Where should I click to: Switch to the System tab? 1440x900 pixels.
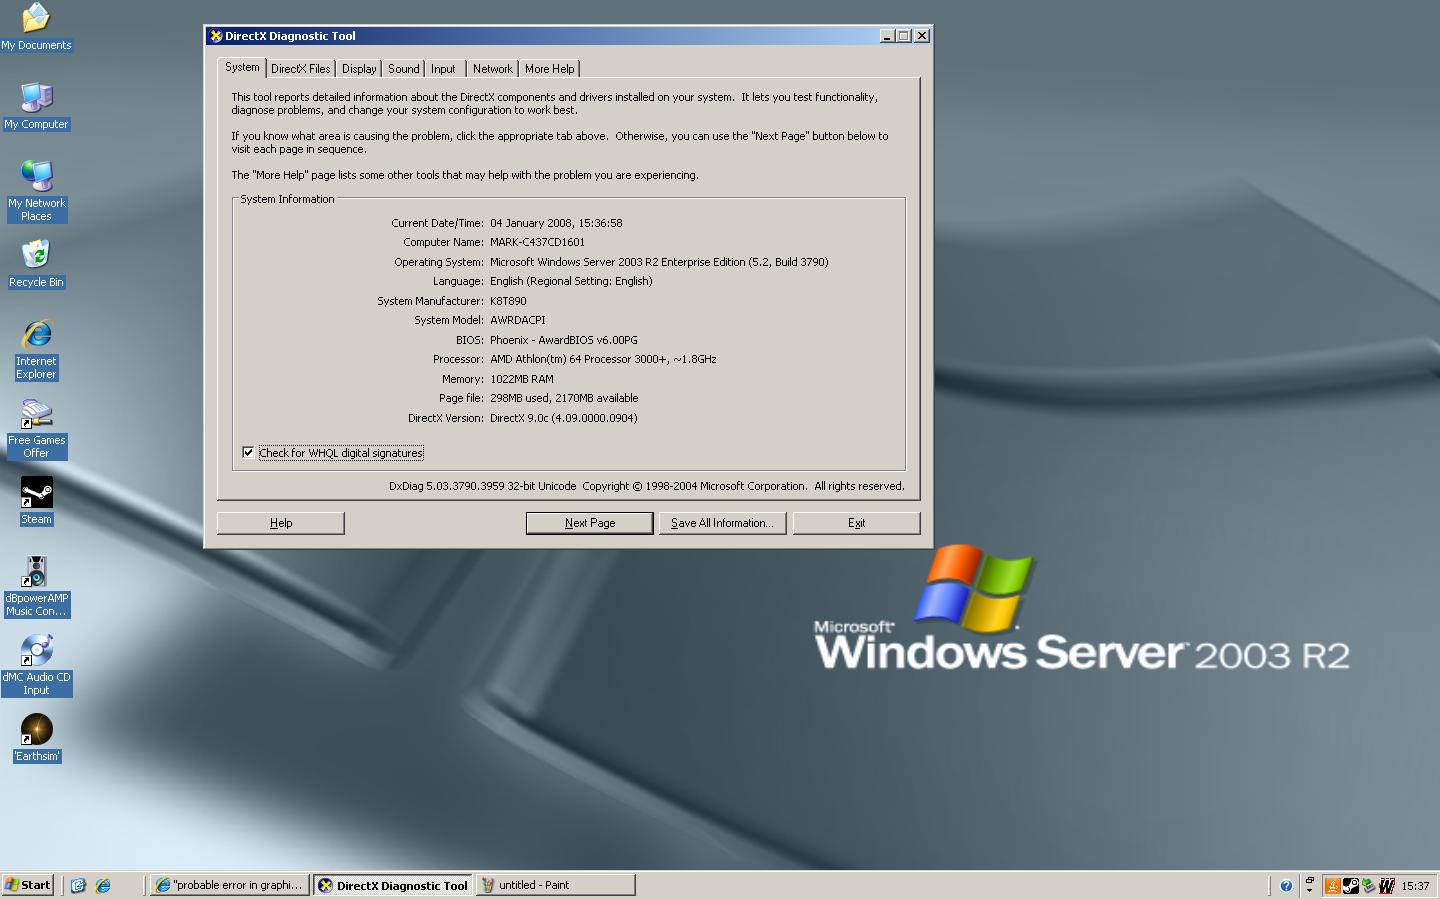242,68
